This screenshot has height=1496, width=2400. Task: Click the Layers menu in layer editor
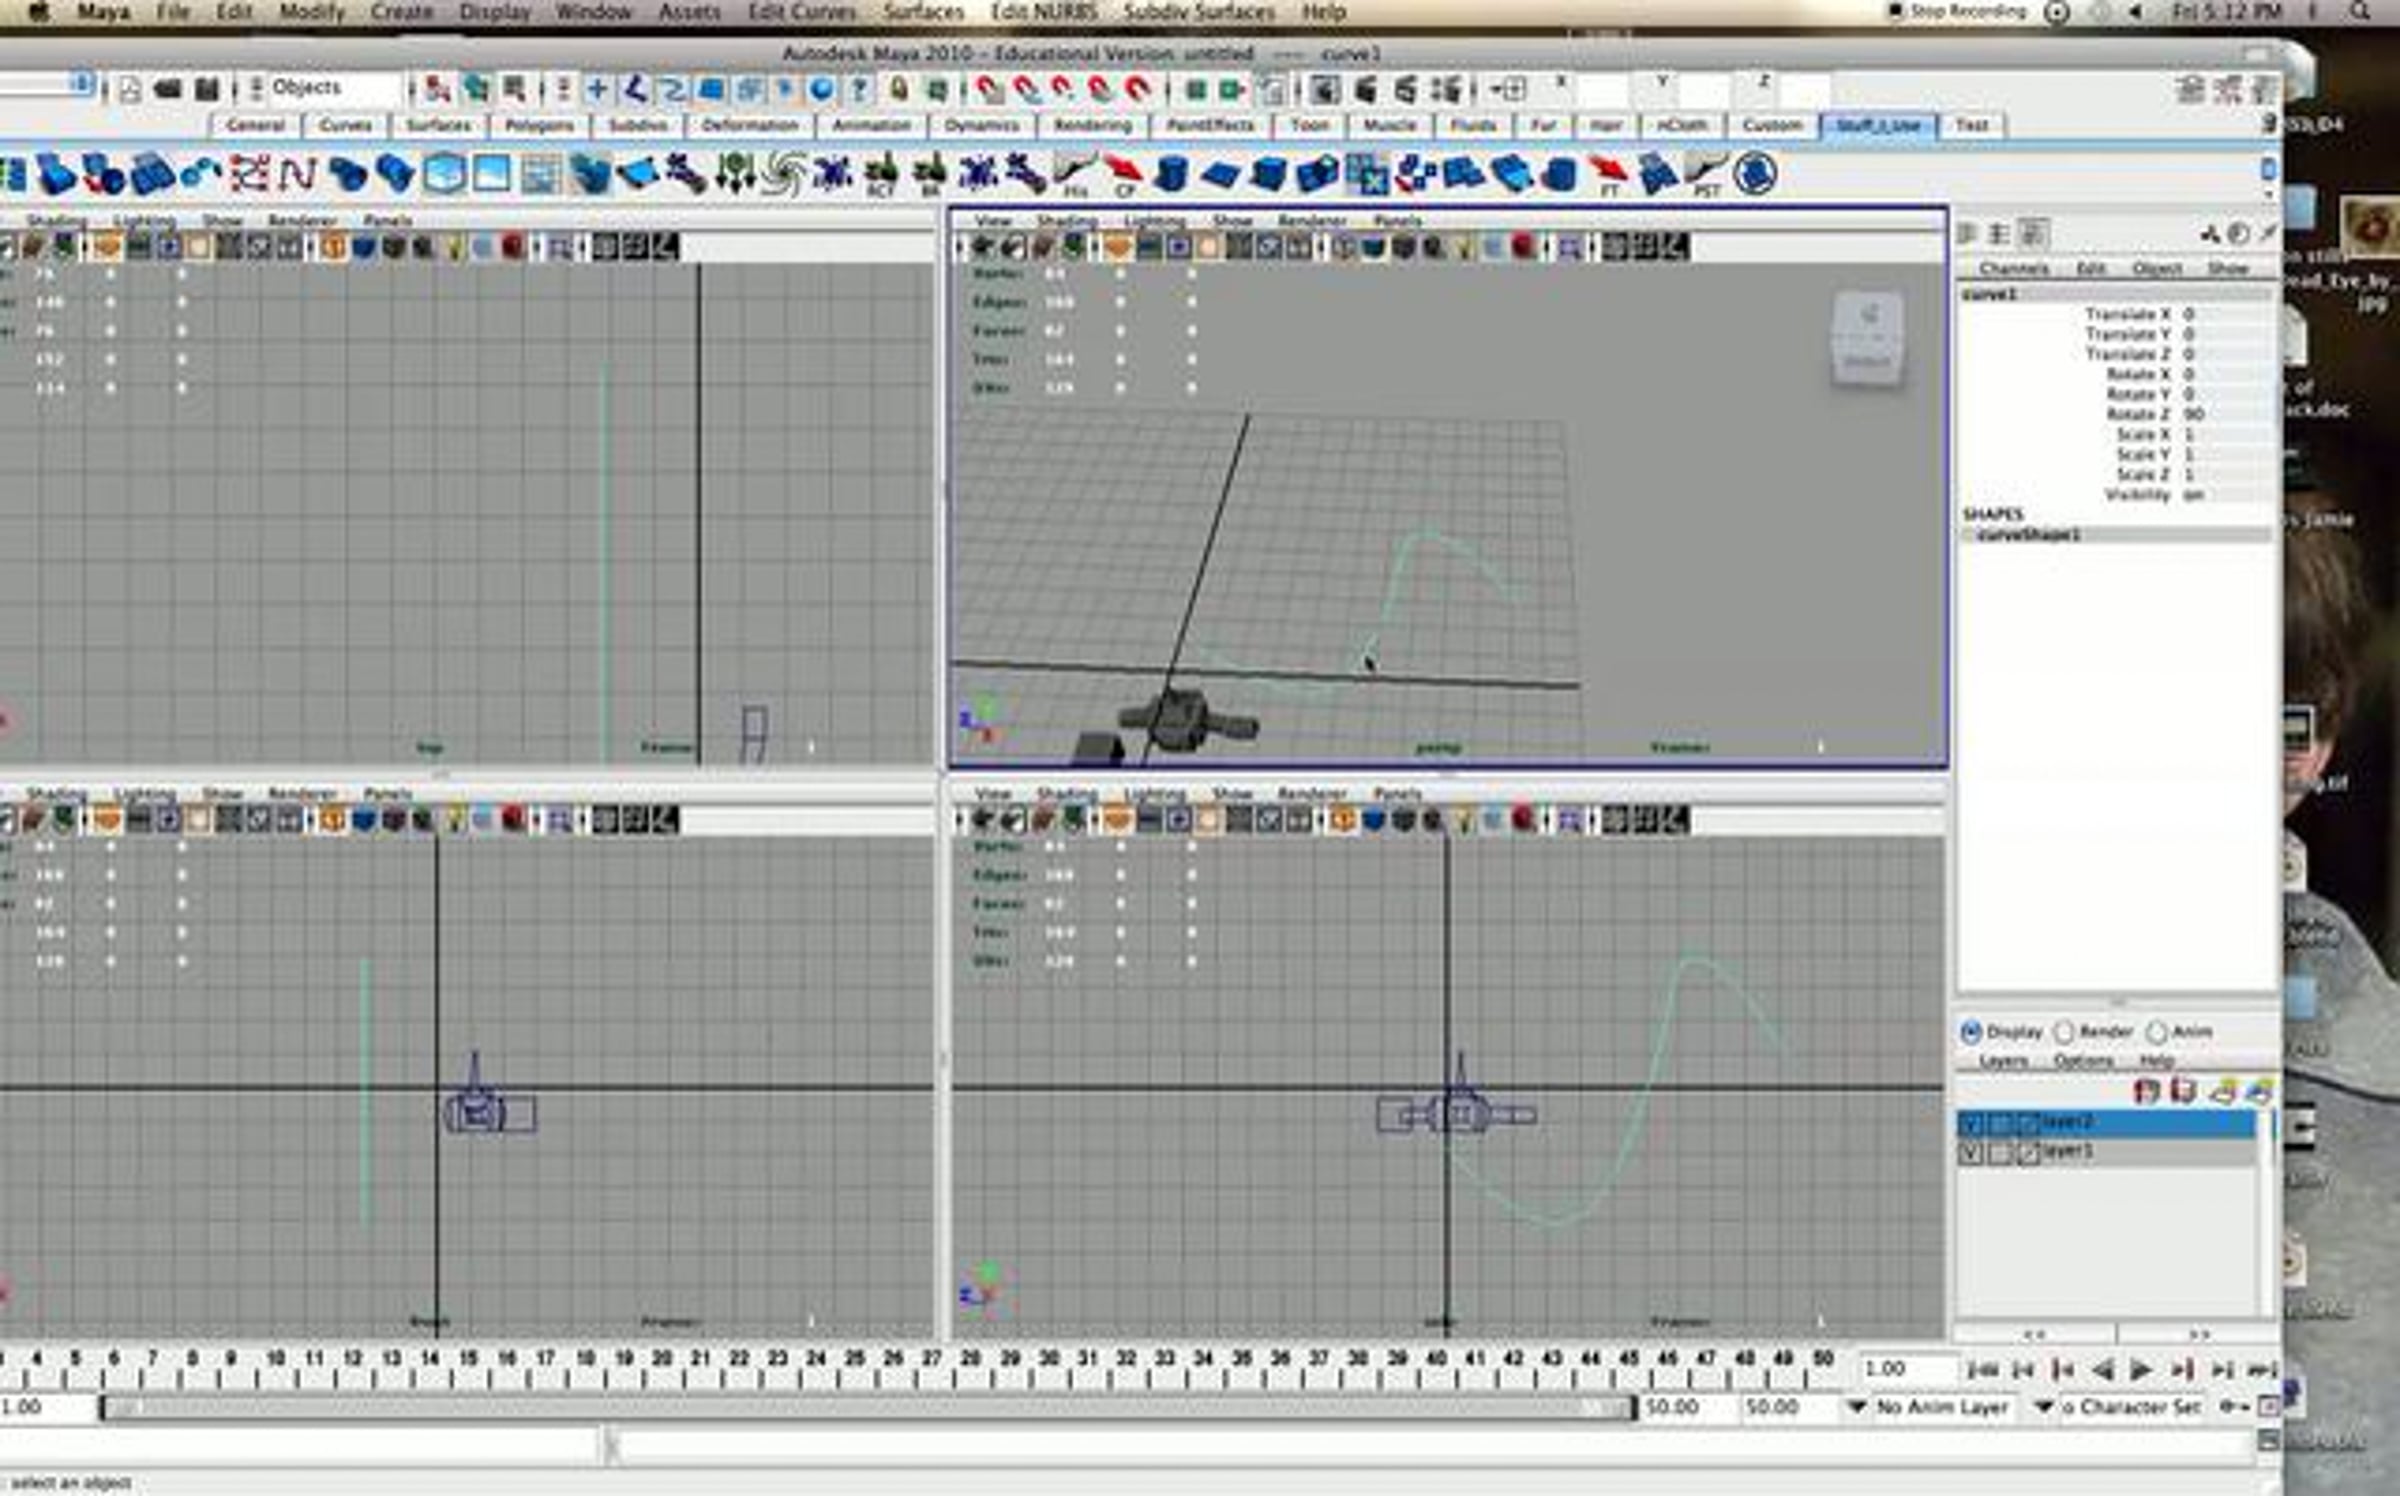2002,1061
